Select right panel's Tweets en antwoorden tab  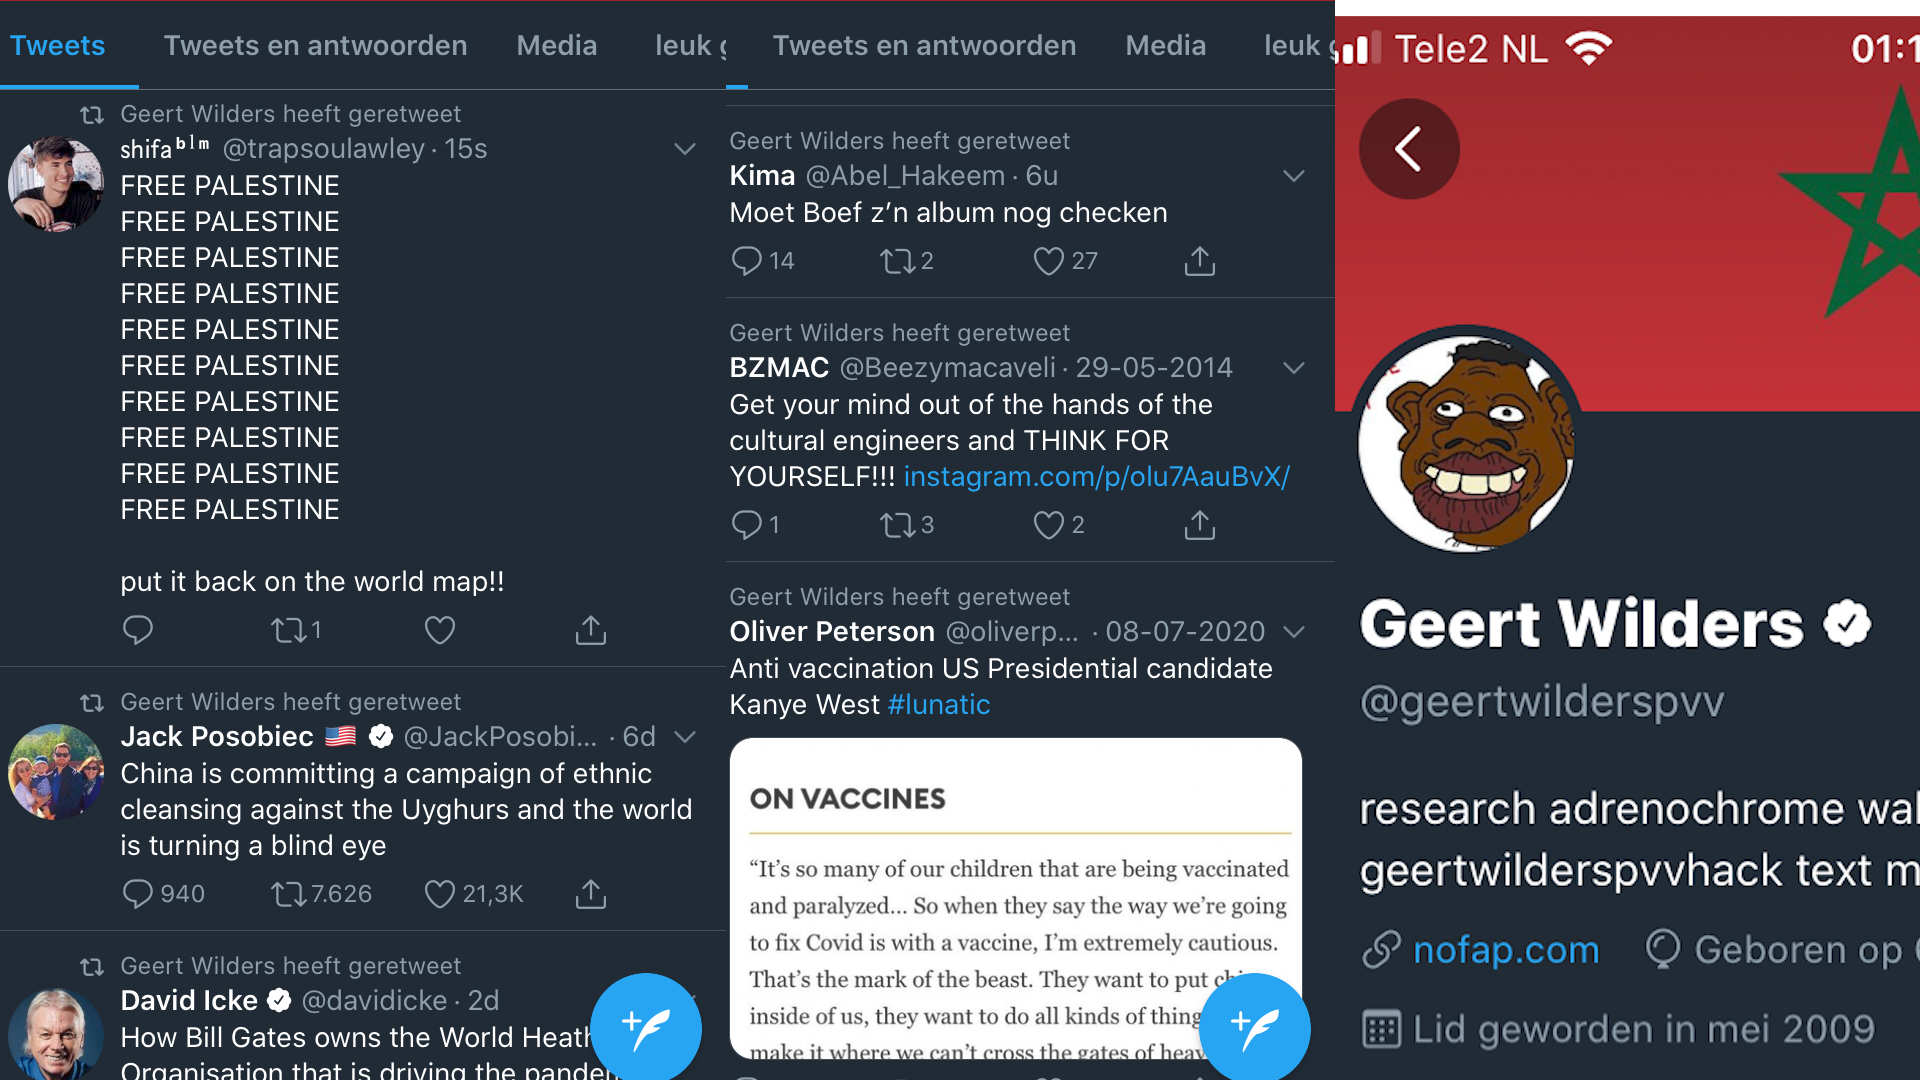point(924,46)
